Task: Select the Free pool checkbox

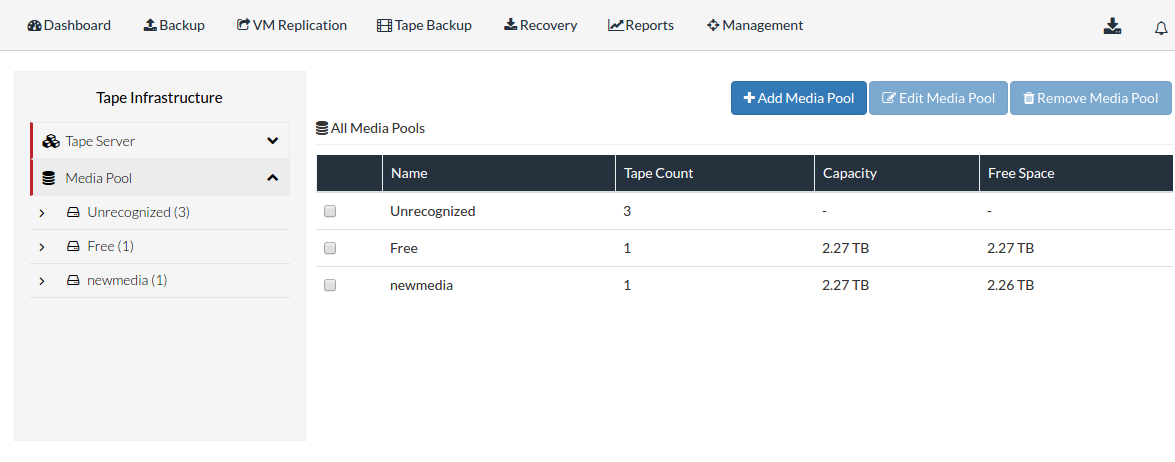Action: [x=330, y=248]
